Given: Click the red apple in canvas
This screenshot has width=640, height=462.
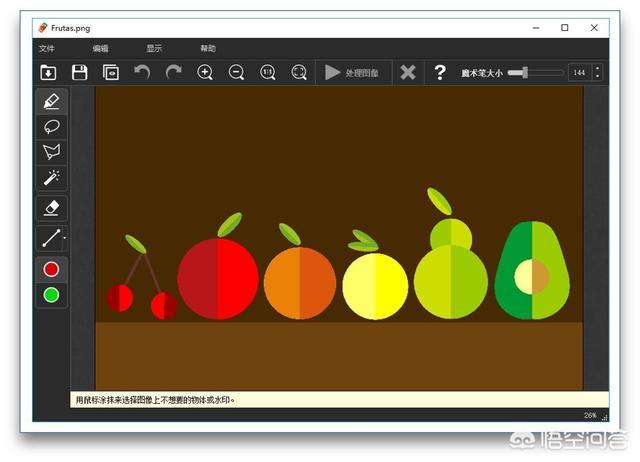Looking at the screenshot, I should [x=218, y=278].
